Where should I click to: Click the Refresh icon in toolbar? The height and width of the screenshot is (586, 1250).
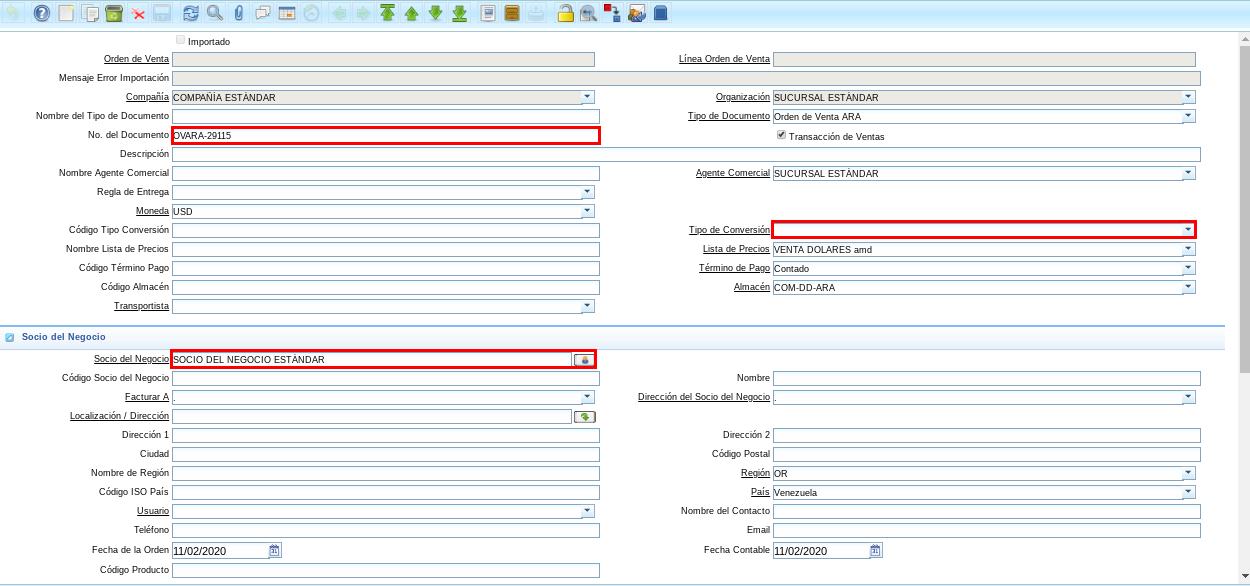click(x=190, y=13)
